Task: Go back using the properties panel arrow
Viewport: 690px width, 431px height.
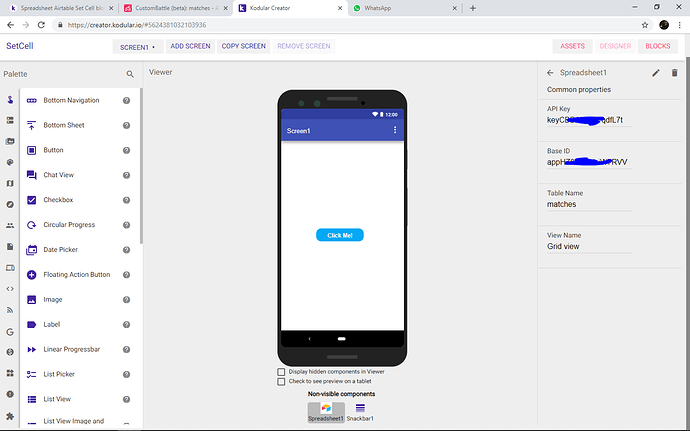Action: coord(550,73)
